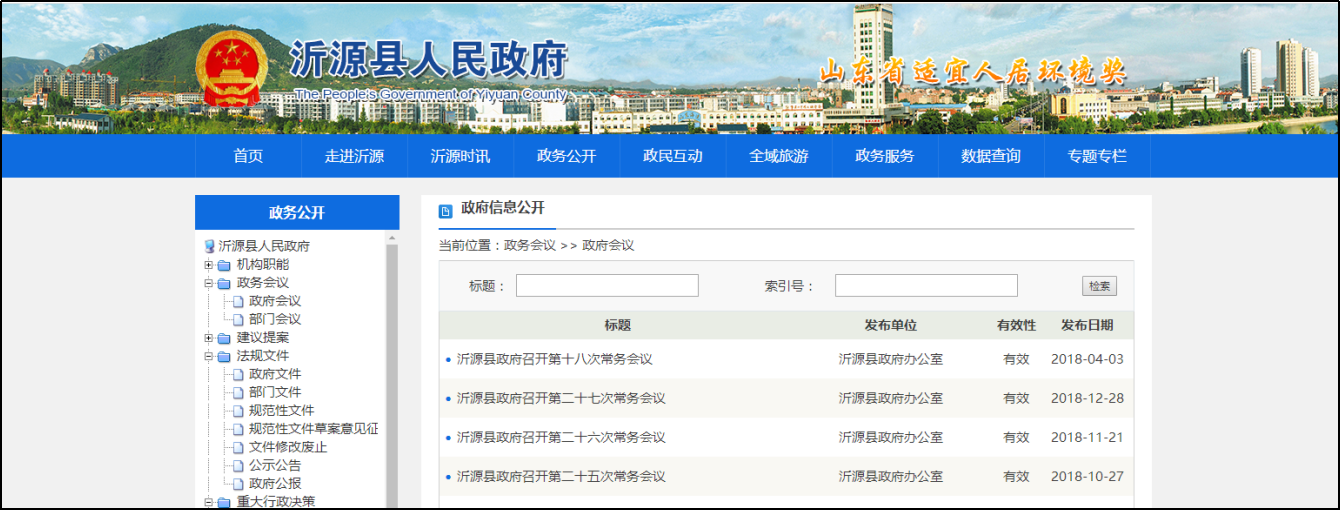Open the 政务公开 navigation menu item

coord(566,156)
